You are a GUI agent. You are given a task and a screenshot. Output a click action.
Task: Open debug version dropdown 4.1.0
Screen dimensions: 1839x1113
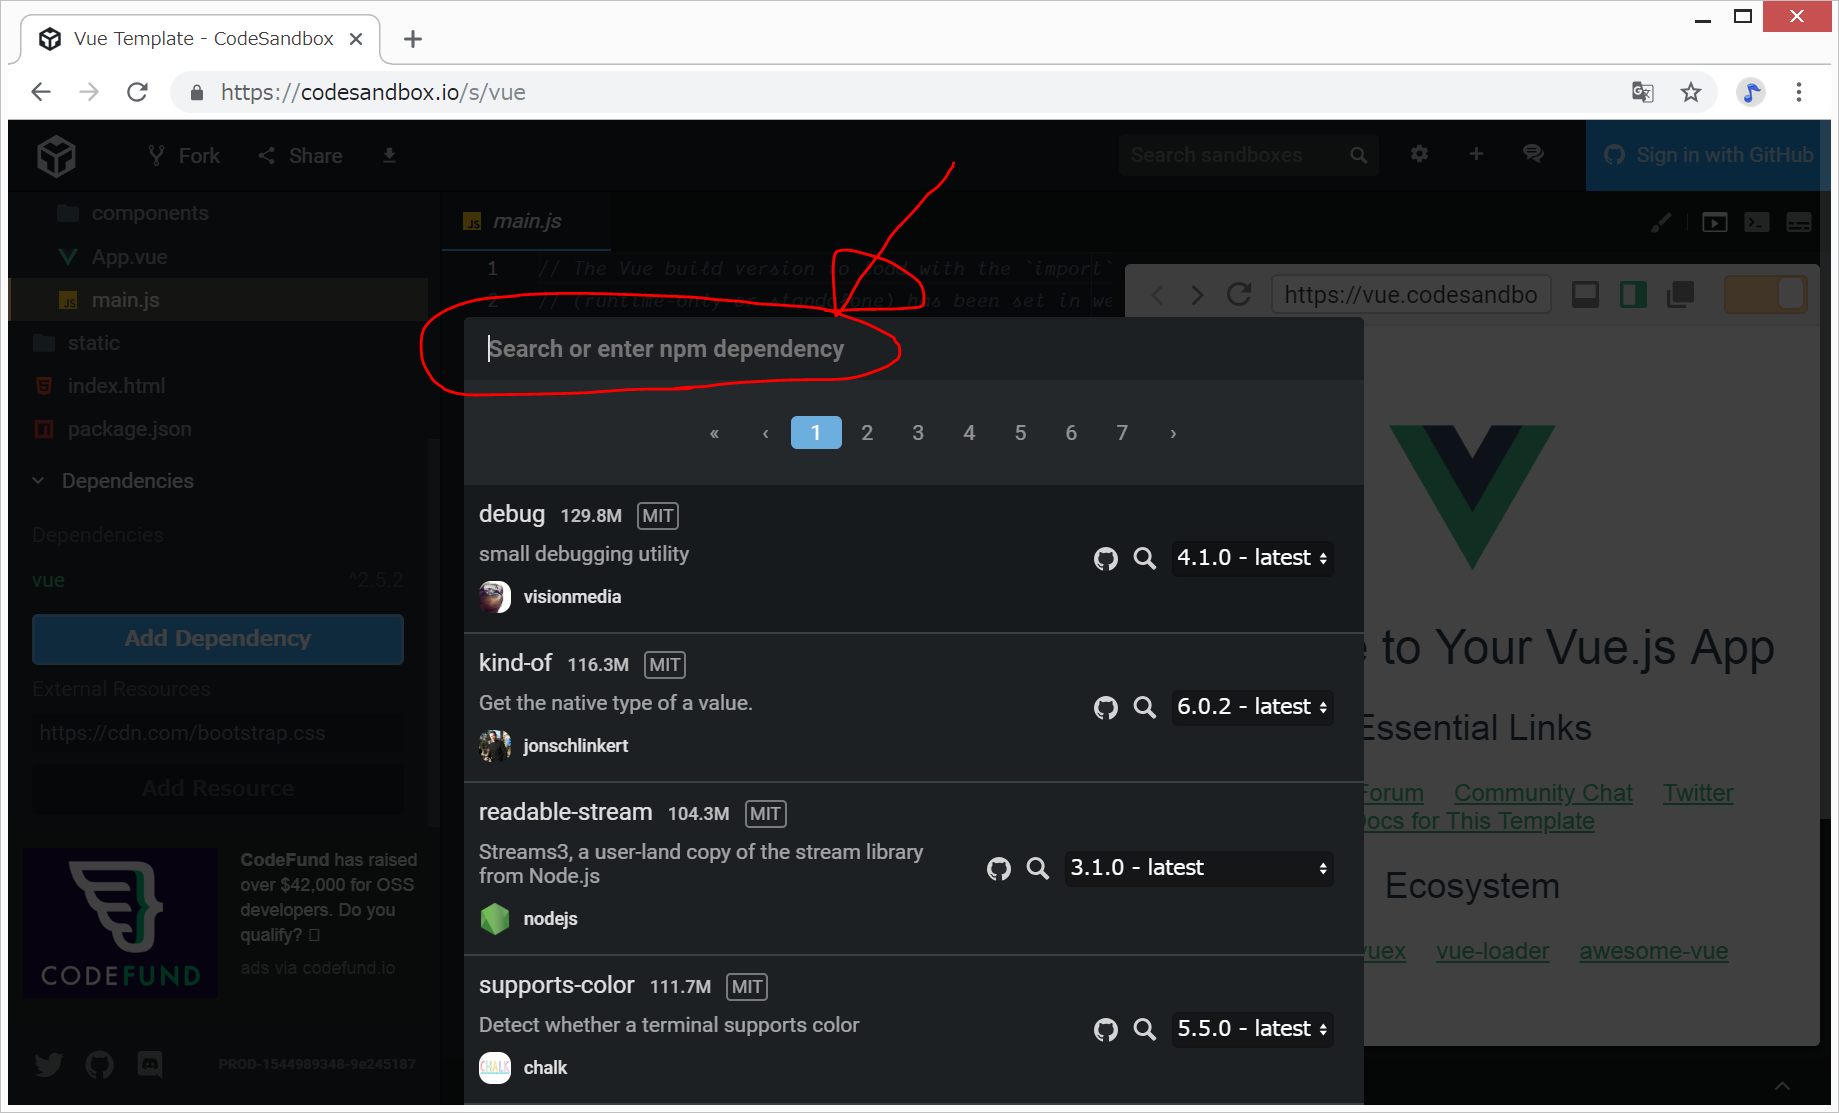[x=1251, y=558]
